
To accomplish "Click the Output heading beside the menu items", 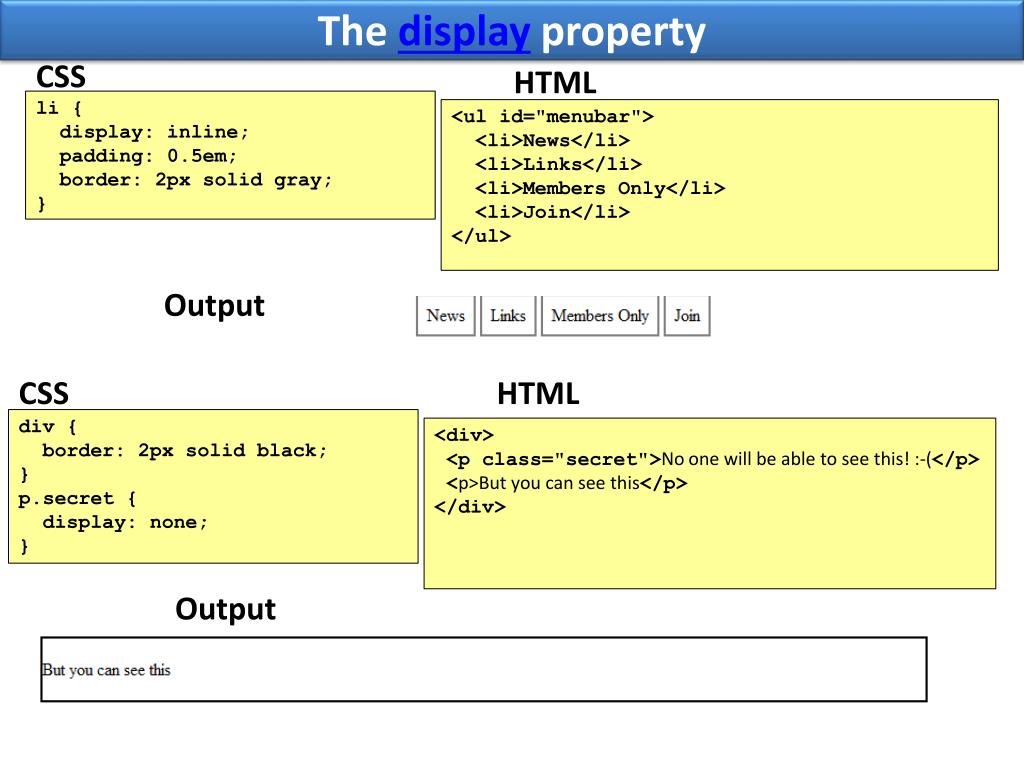I will 214,306.
